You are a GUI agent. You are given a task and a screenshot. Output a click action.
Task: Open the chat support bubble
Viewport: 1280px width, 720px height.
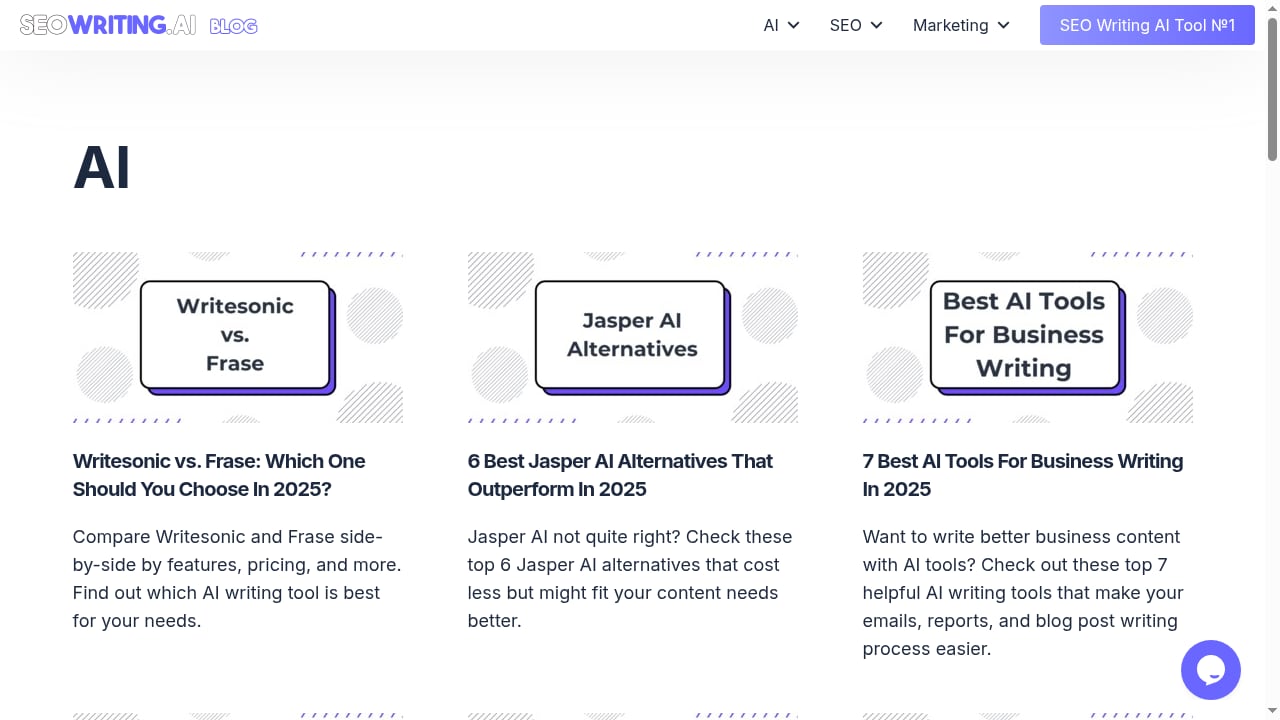(x=1211, y=670)
